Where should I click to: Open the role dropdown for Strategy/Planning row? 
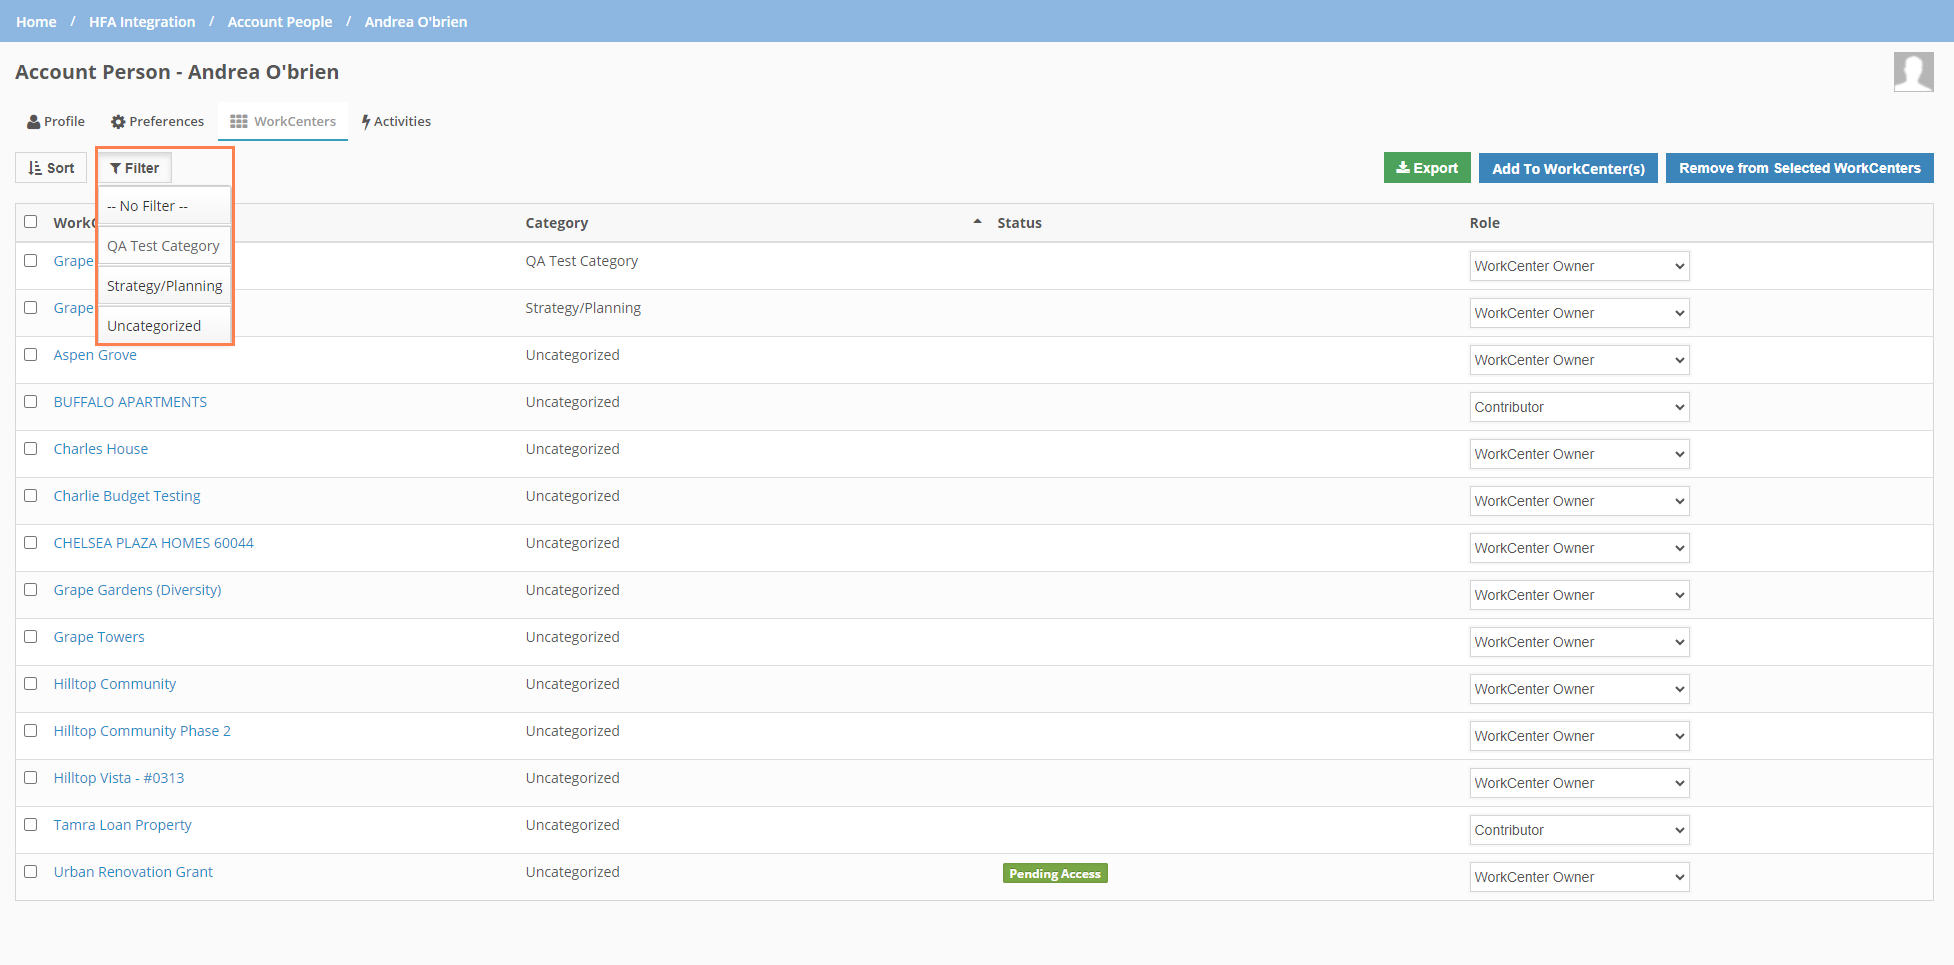click(1579, 313)
